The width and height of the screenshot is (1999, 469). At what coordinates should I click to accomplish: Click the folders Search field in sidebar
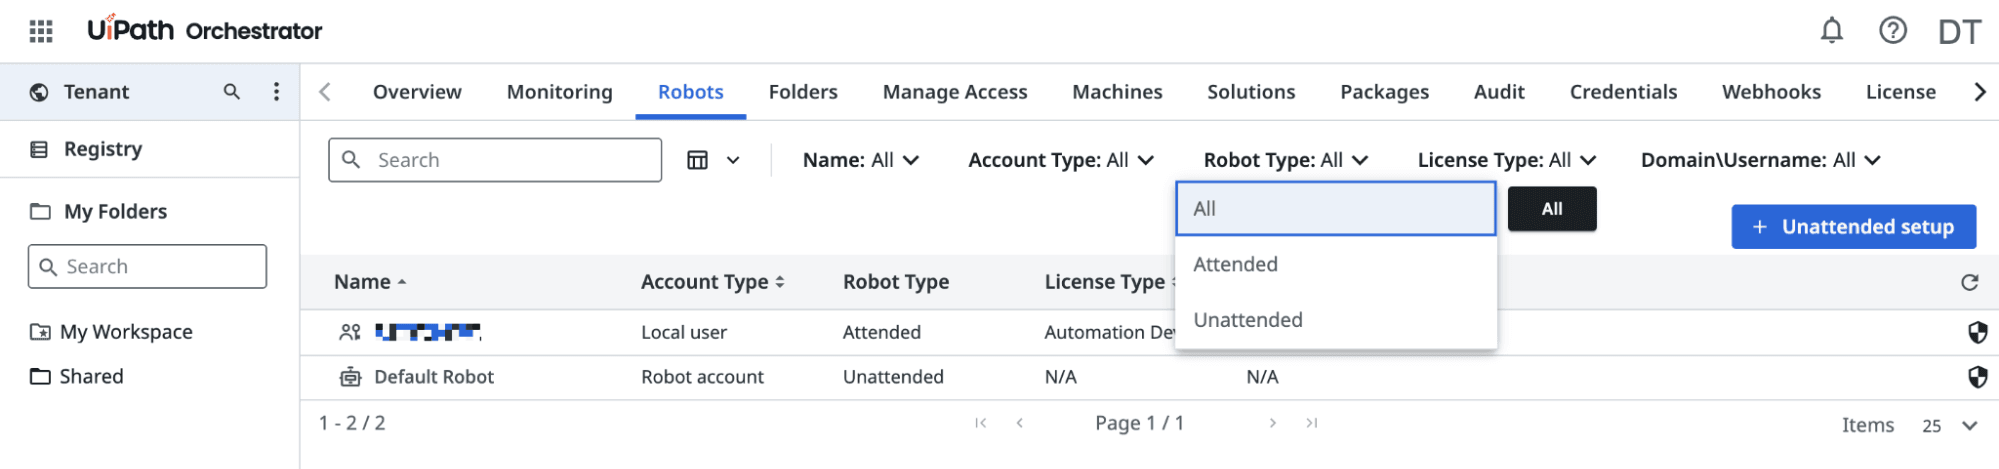point(147,267)
